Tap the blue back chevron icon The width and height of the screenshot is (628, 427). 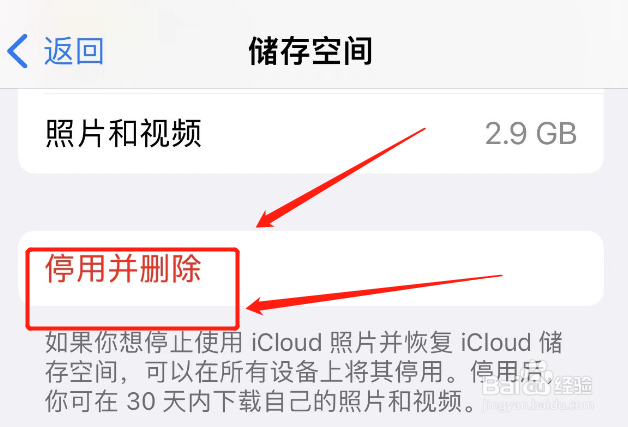pos(18,51)
